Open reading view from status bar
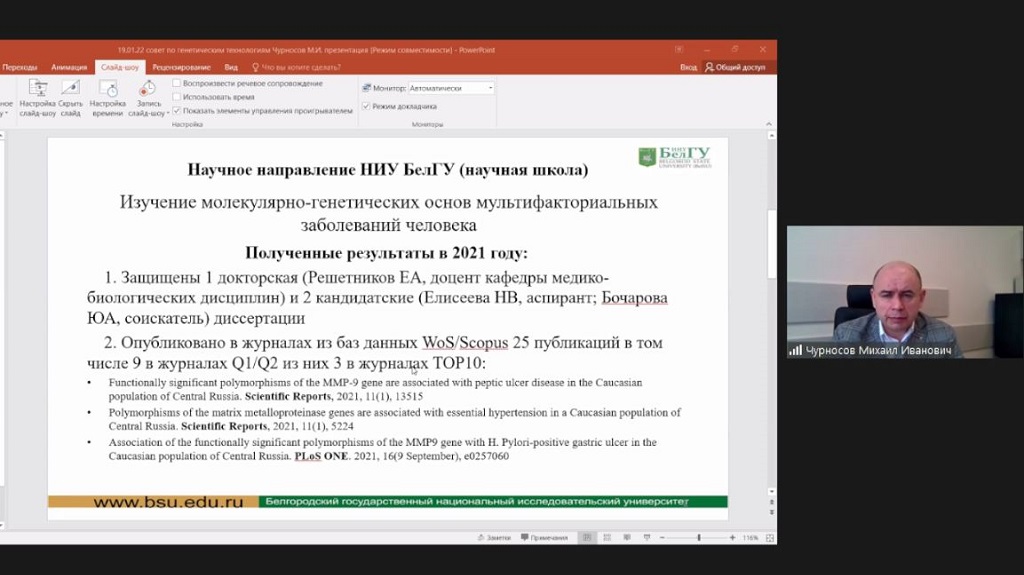Screen dimensions: 1024x575 coord(627,537)
